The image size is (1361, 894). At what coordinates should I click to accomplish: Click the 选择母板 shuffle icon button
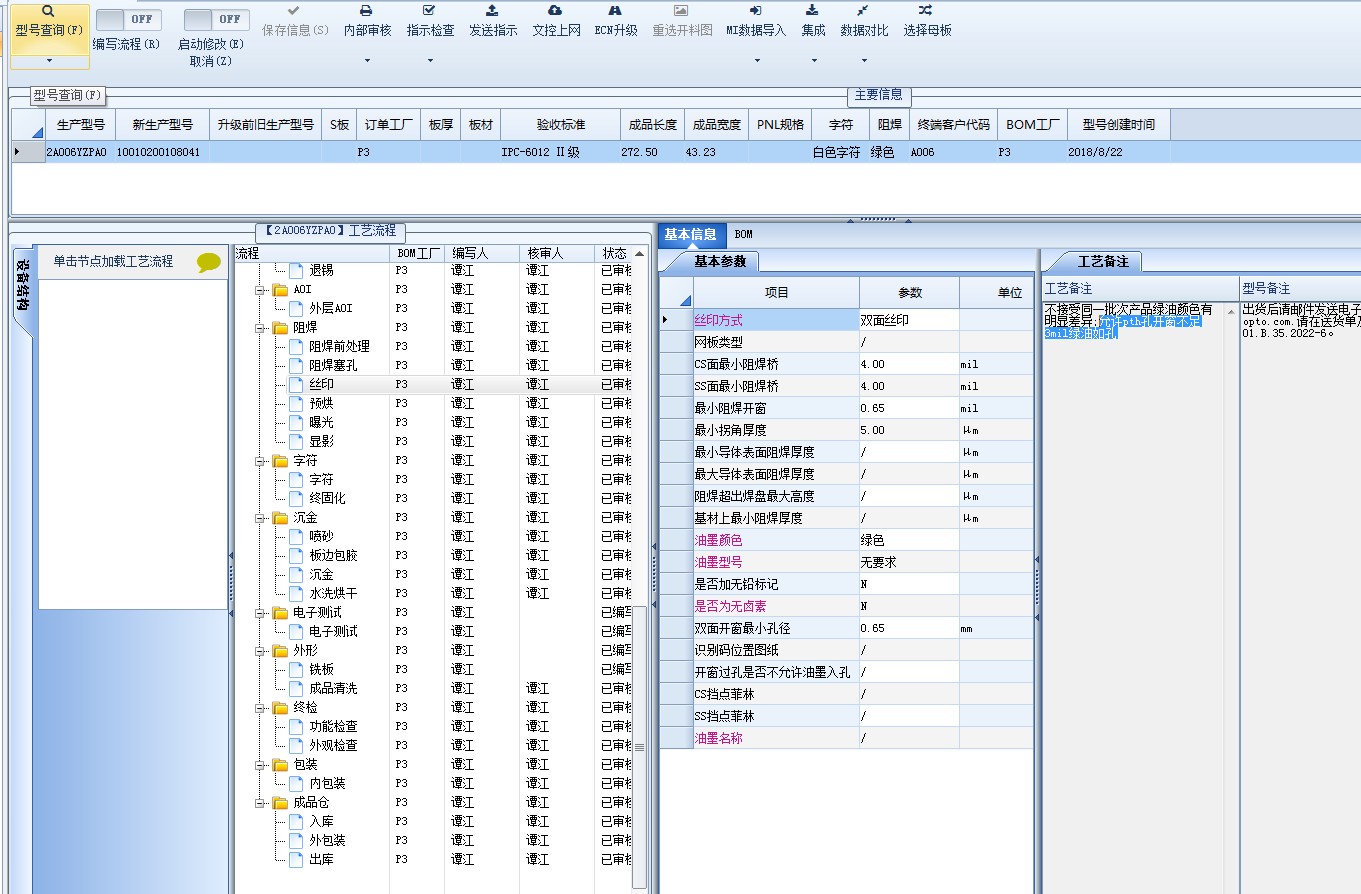pyautogui.click(x=927, y=10)
